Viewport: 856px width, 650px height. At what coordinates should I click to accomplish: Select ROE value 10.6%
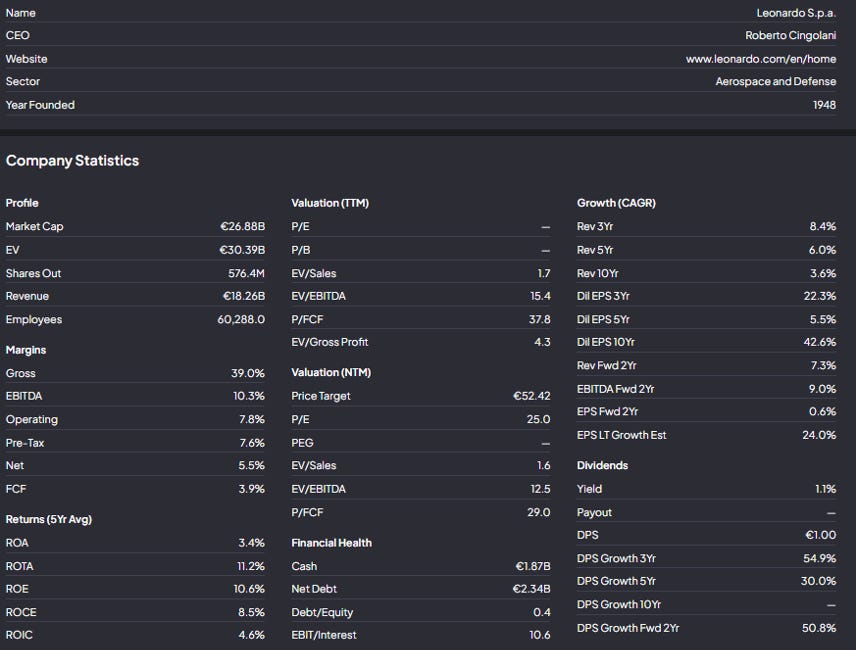(x=249, y=589)
